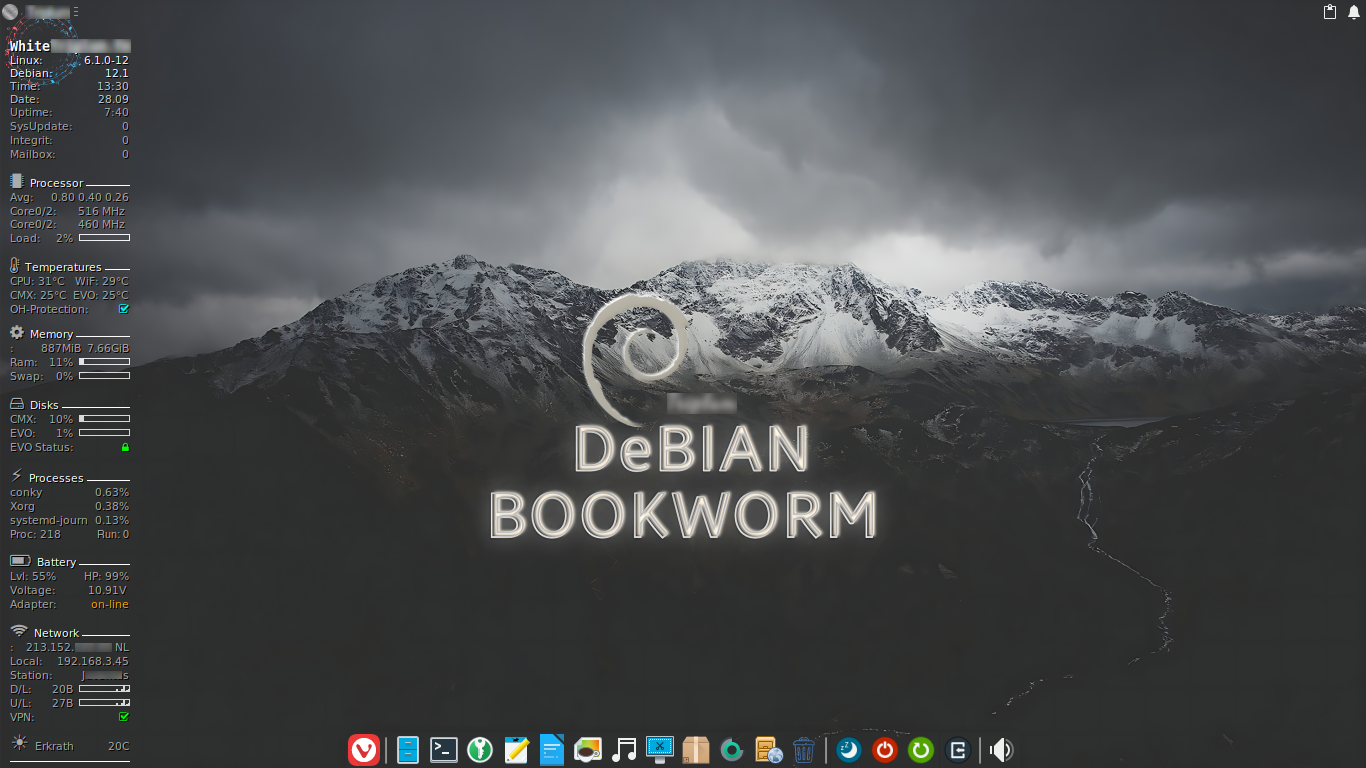
Task: Click the Memory gear icon
Action: pos(17,332)
